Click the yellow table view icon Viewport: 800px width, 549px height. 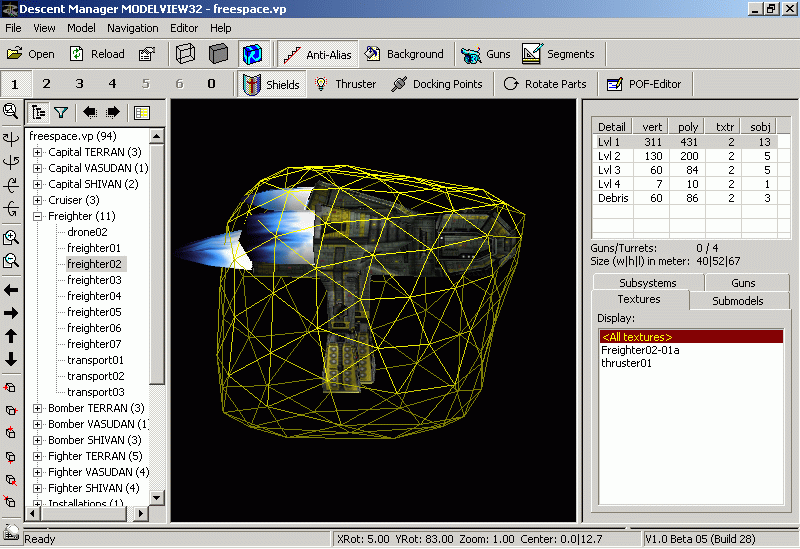click(141, 112)
